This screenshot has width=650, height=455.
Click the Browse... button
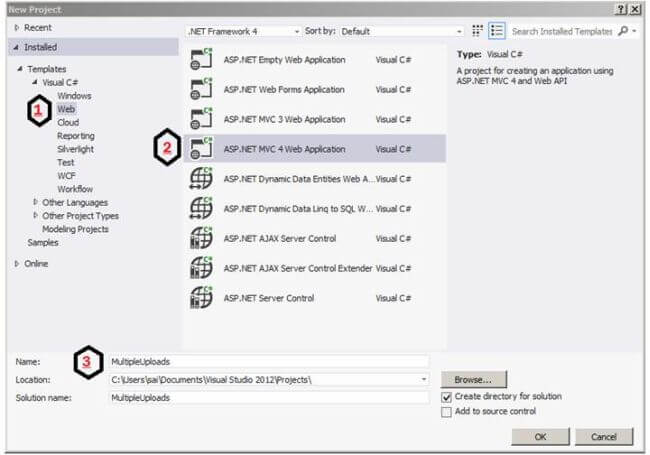[473, 379]
